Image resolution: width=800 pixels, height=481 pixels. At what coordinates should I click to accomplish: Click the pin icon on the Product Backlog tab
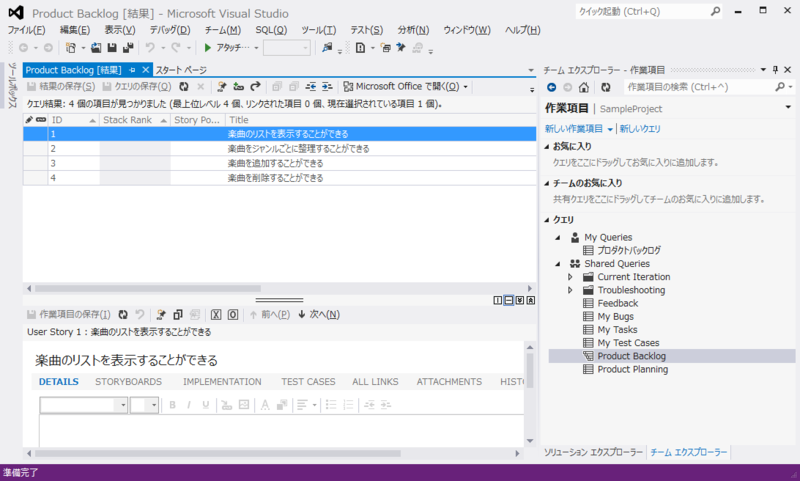(132, 70)
